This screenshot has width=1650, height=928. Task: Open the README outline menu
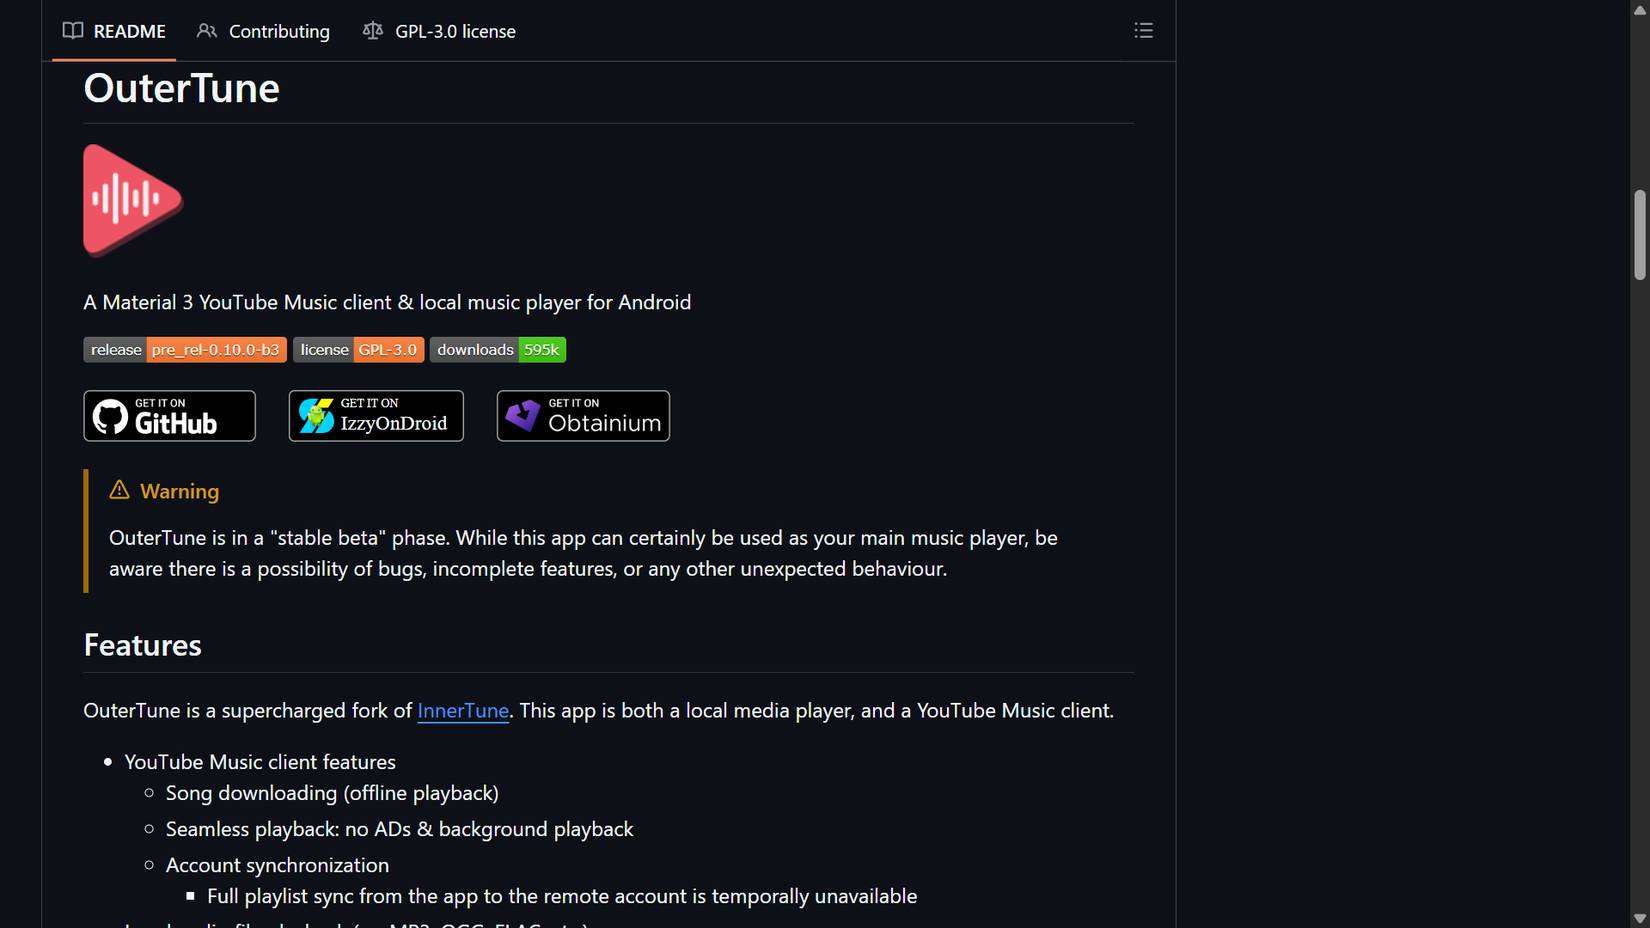coord(1143,31)
